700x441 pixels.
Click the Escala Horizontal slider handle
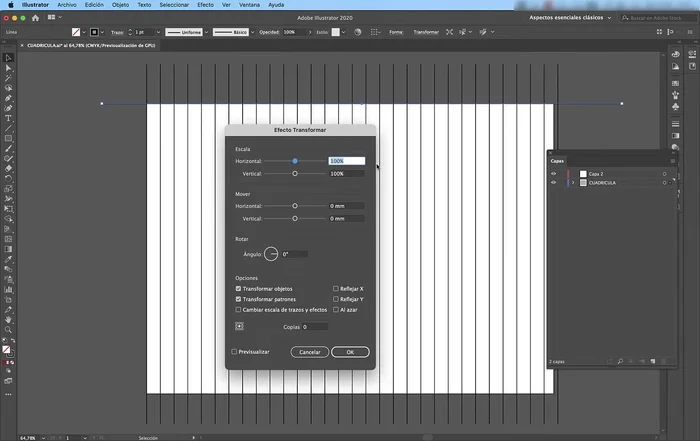(x=295, y=160)
